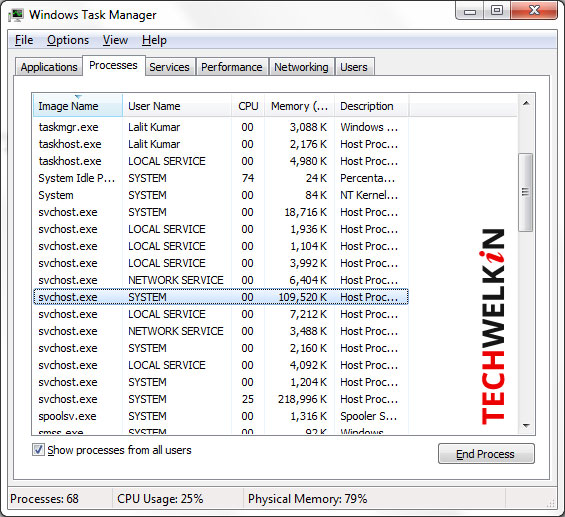
Task: Toggle Show processes from all users checkbox
Action: tap(38, 450)
